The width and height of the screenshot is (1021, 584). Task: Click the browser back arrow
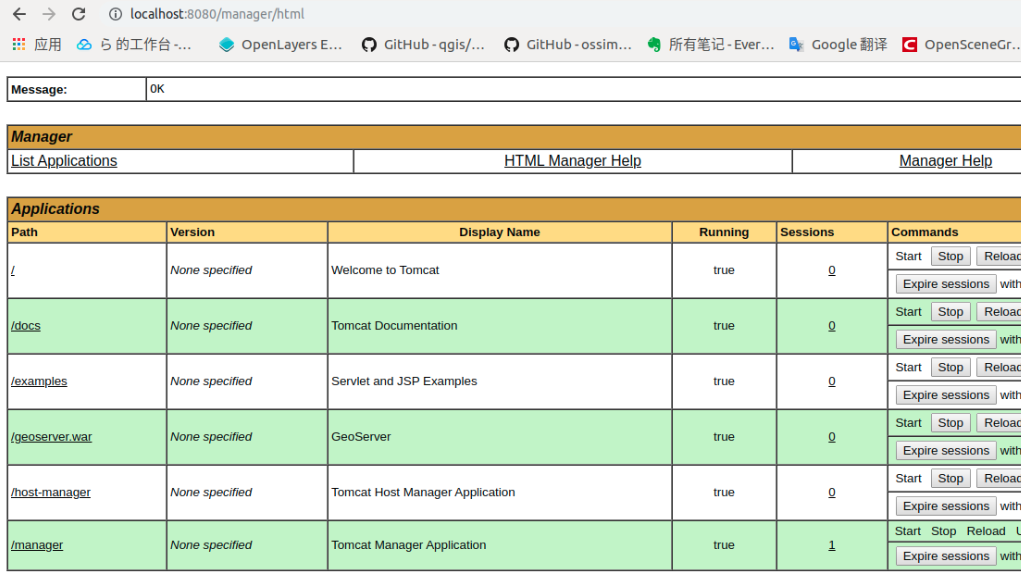(19, 14)
